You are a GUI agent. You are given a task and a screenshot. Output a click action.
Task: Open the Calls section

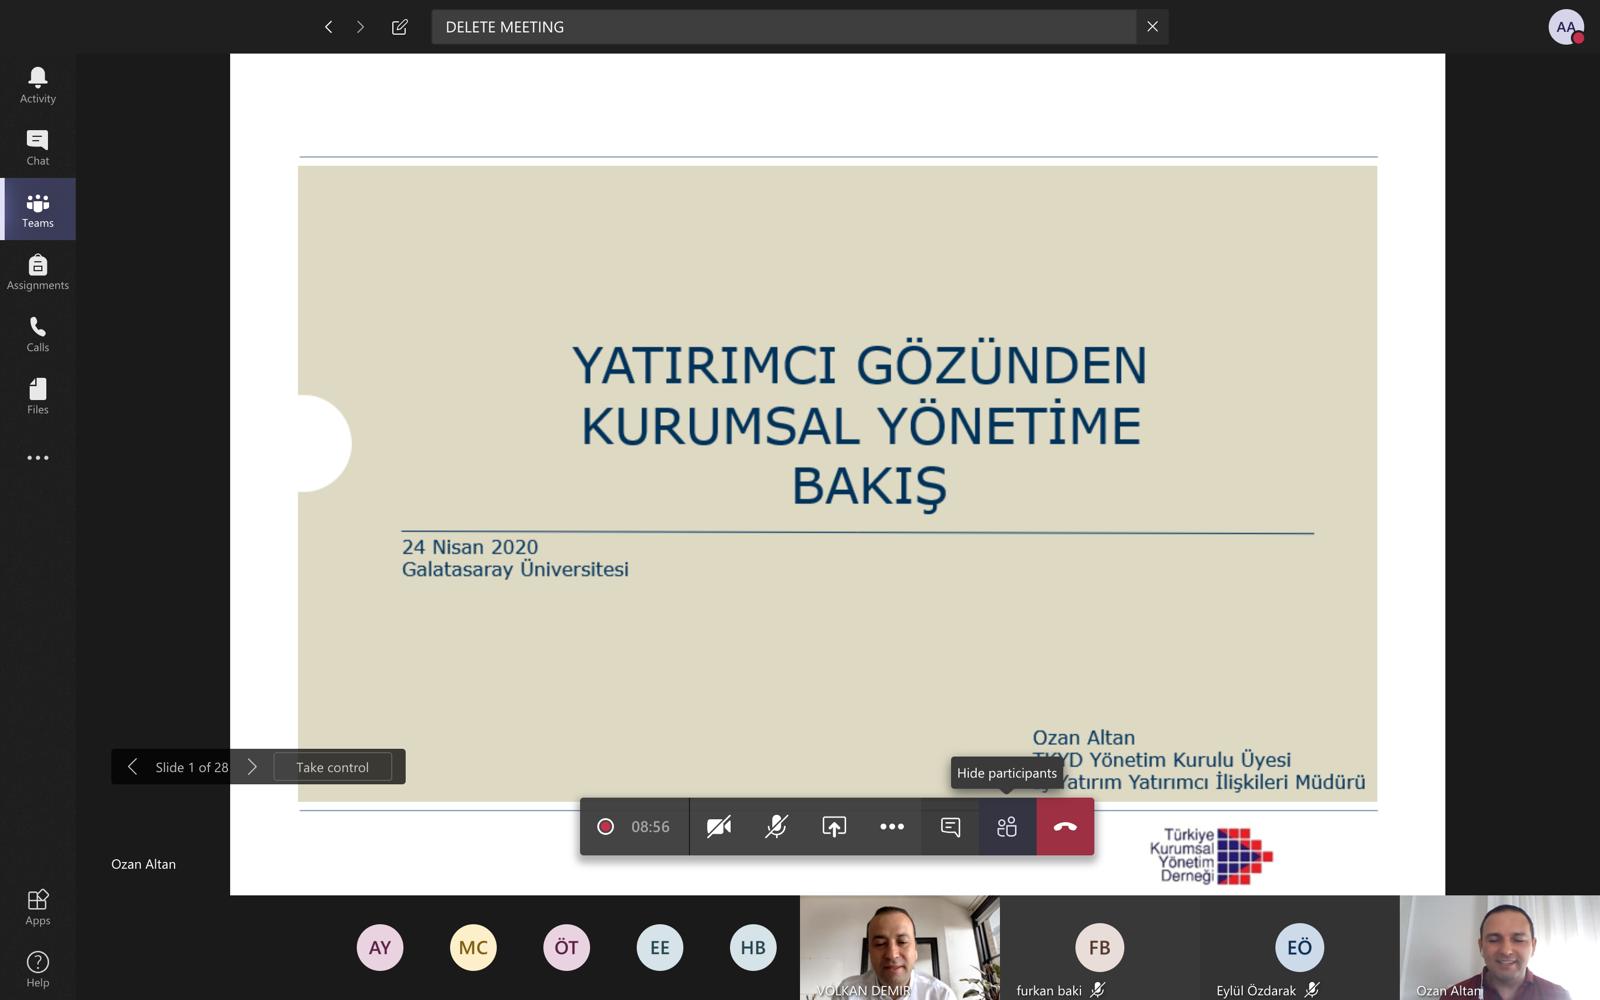point(38,334)
